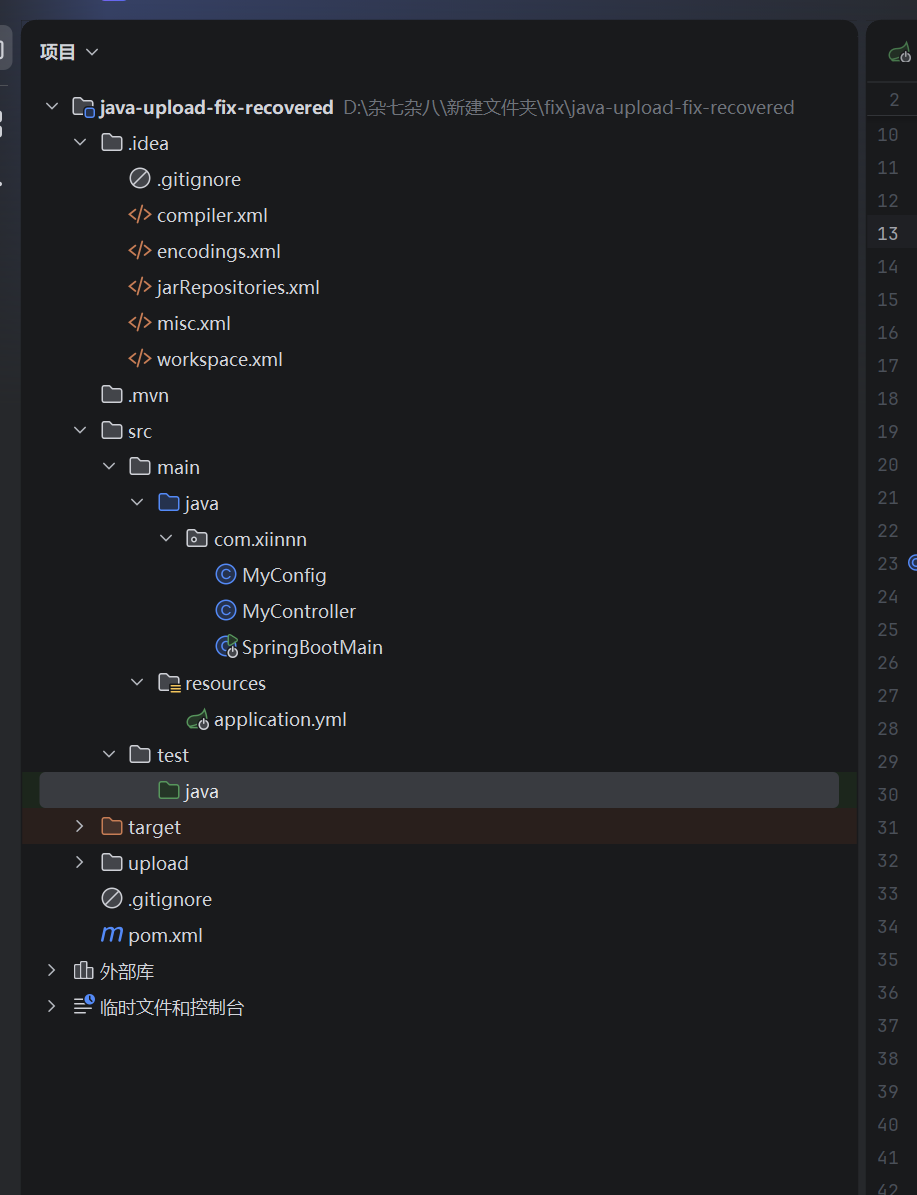Click the MyController class icon
Viewport: 917px width, 1195px height.
tap(226, 611)
